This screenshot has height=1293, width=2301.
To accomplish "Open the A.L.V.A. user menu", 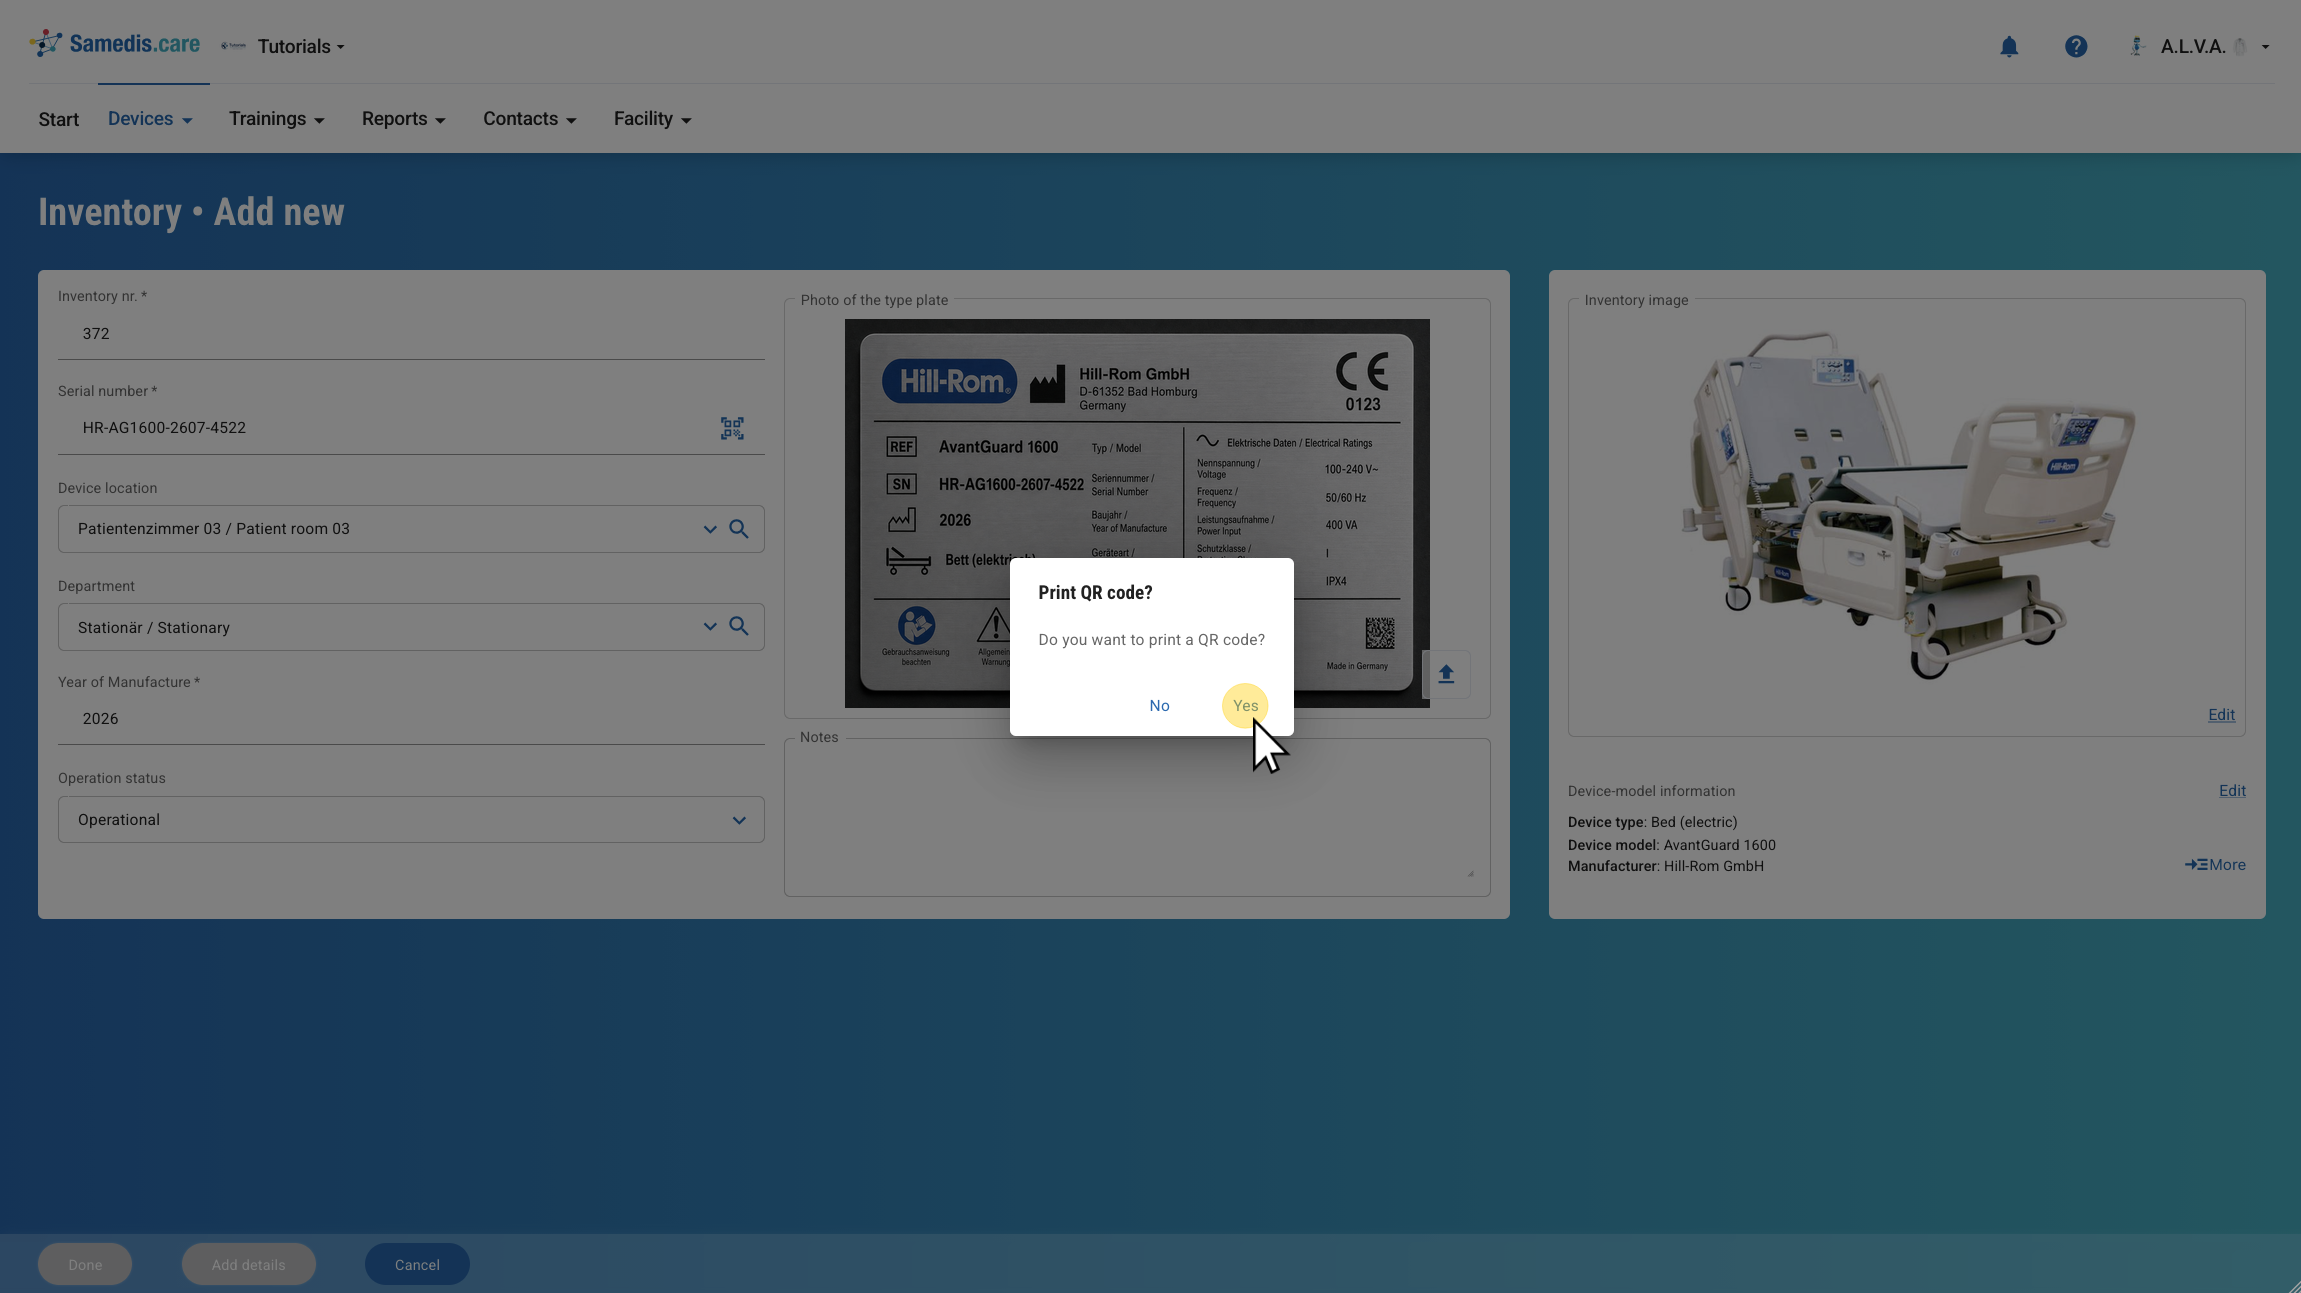I will (2199, 47).
